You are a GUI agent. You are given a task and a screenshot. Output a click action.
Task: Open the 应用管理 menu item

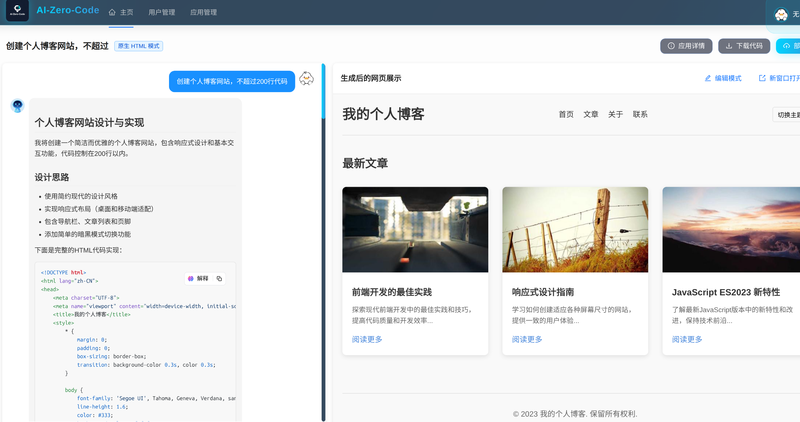[x=204, y=12]
